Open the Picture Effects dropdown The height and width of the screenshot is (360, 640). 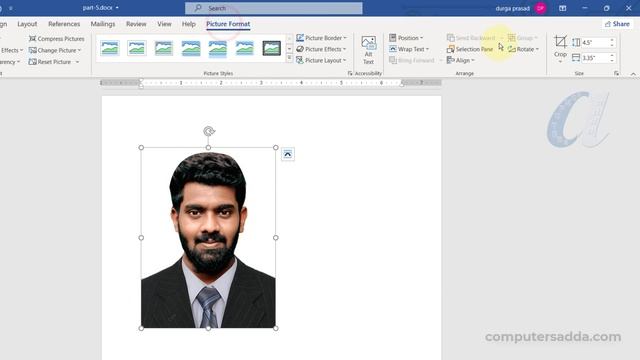click(x=321, y=49)
